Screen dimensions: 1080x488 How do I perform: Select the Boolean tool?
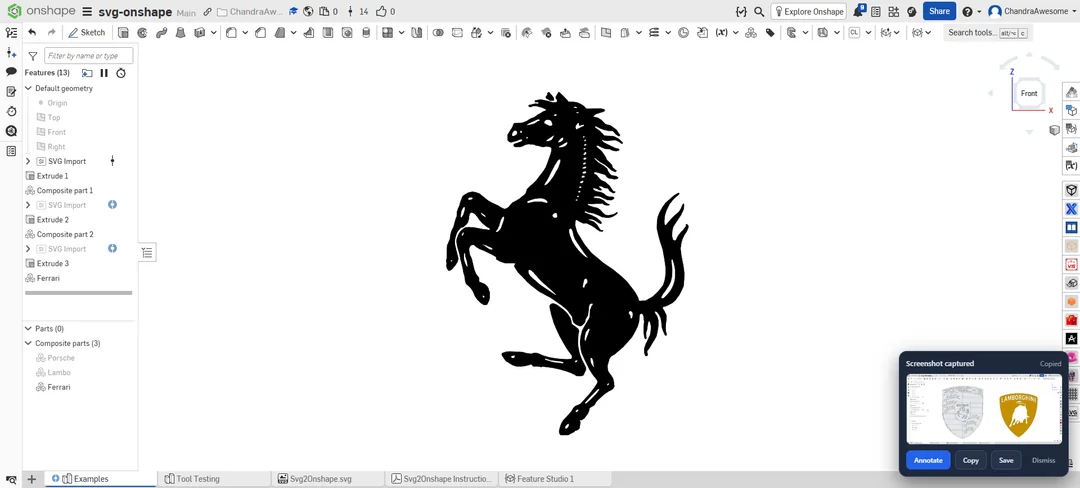[x=438, y=32]
